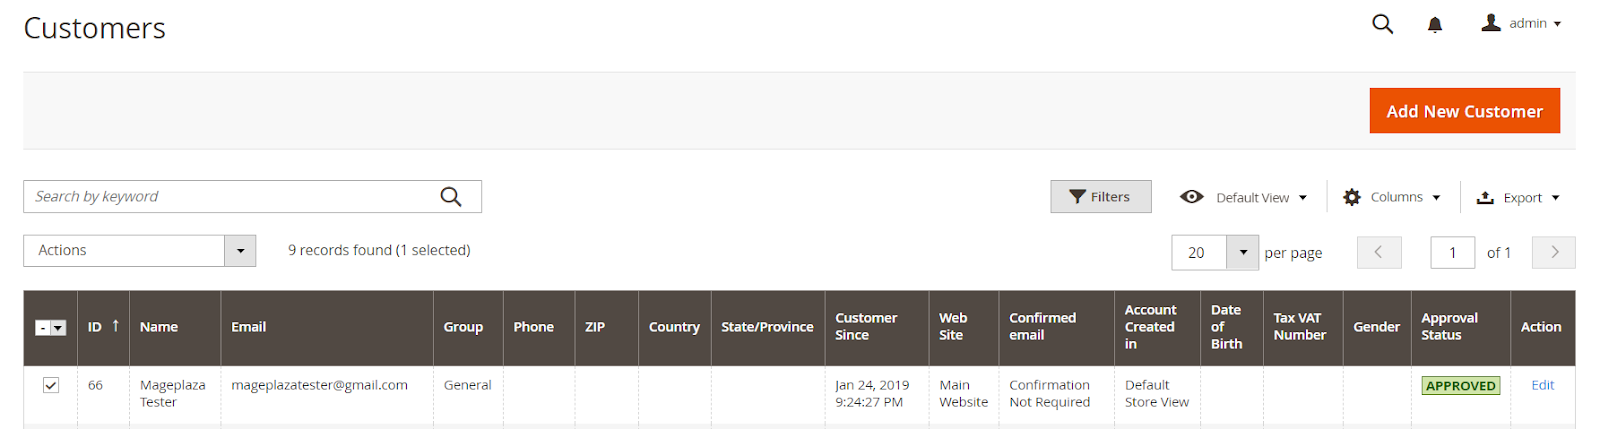Sort by Customer Since column header
Screen dimensions: 1600x429
pos(866,327)
